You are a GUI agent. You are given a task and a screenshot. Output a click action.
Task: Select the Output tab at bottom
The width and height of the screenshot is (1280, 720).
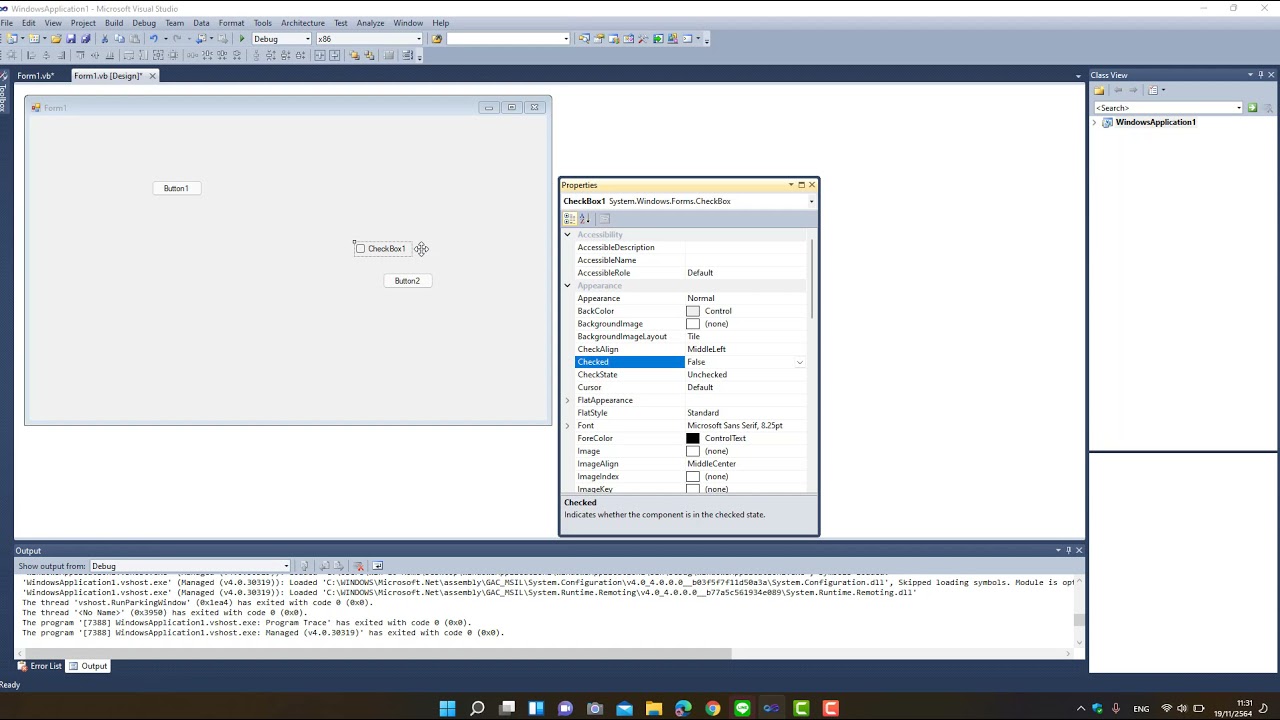(x=88, y=666)
